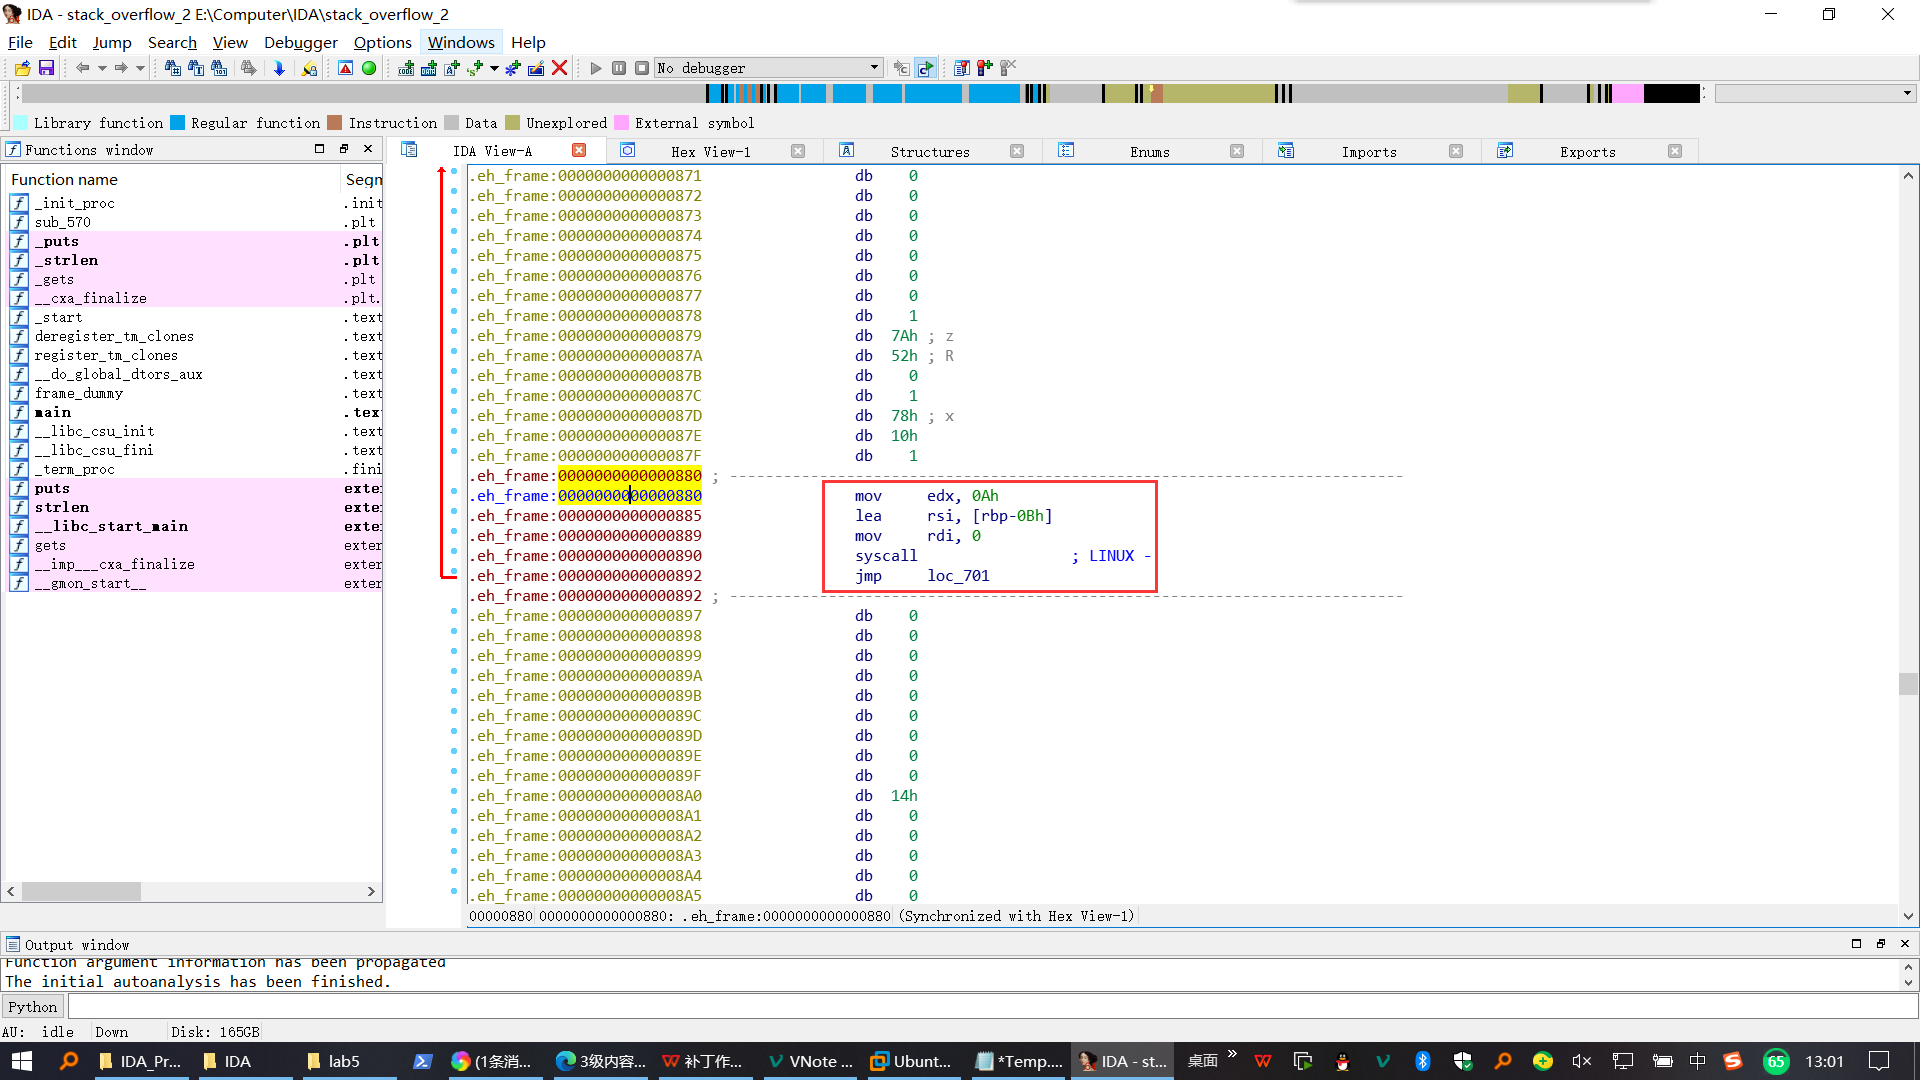Click the back navigation arrow
The height and width of the screenshot is (1080, 1920).
(82, 68)
